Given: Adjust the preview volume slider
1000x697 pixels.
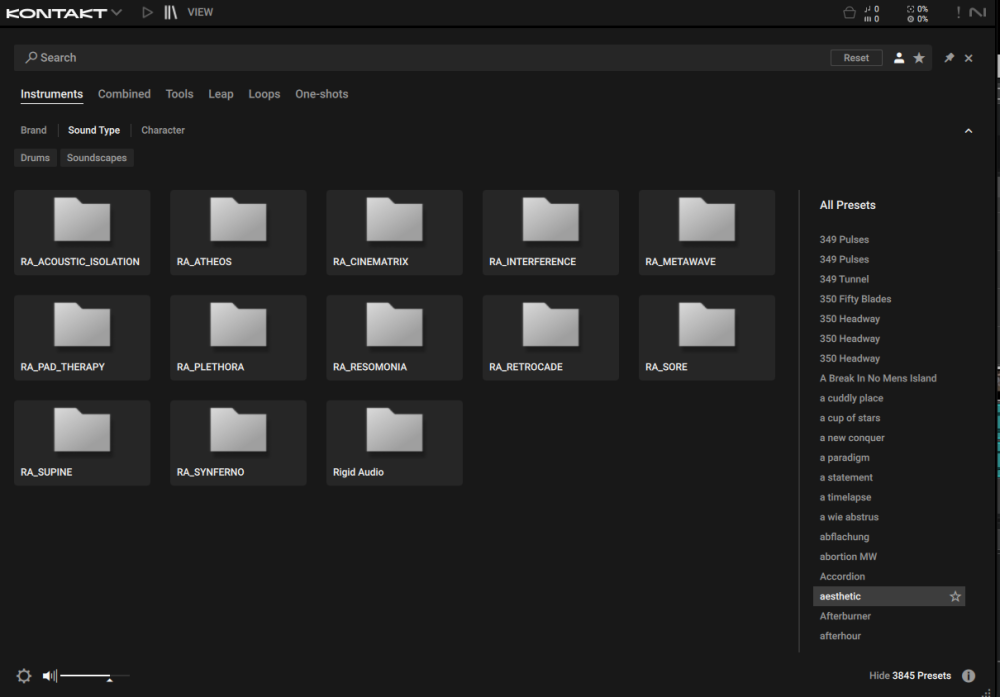Looking at the screenshot, I should 95,675.
